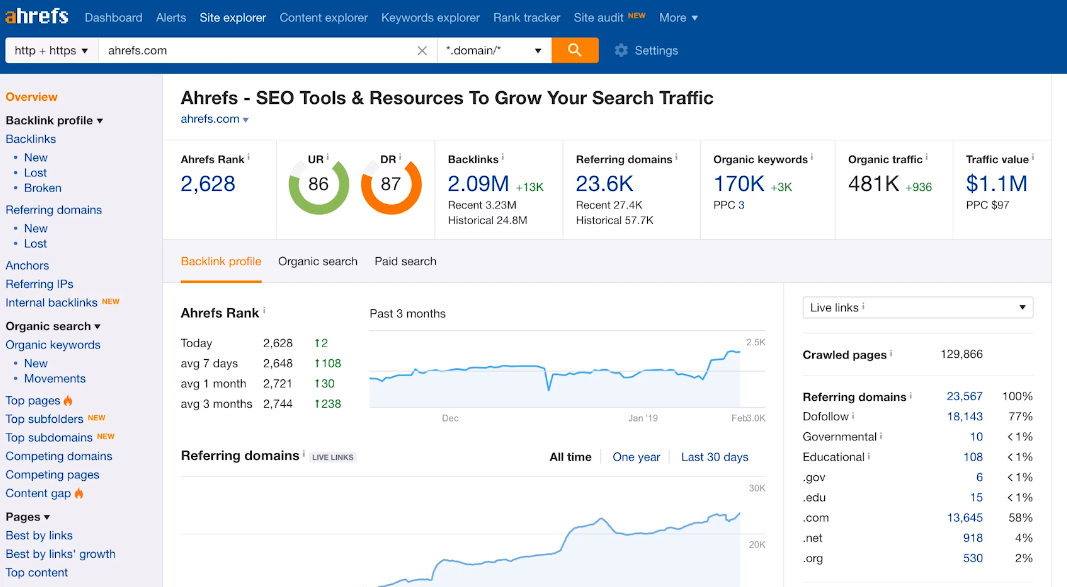
Task: Open Keywords explorer in the top navigation
Action: click(430, 18)
